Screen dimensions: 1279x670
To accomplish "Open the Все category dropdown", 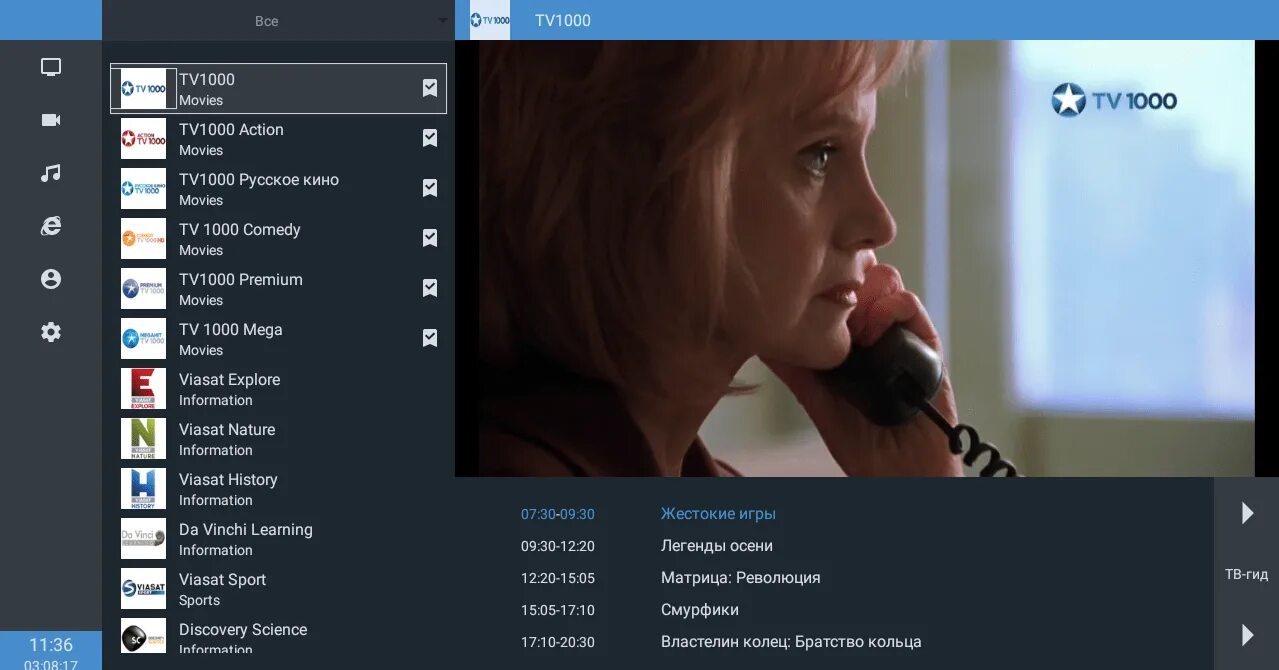I will click(x=278, y=21).
